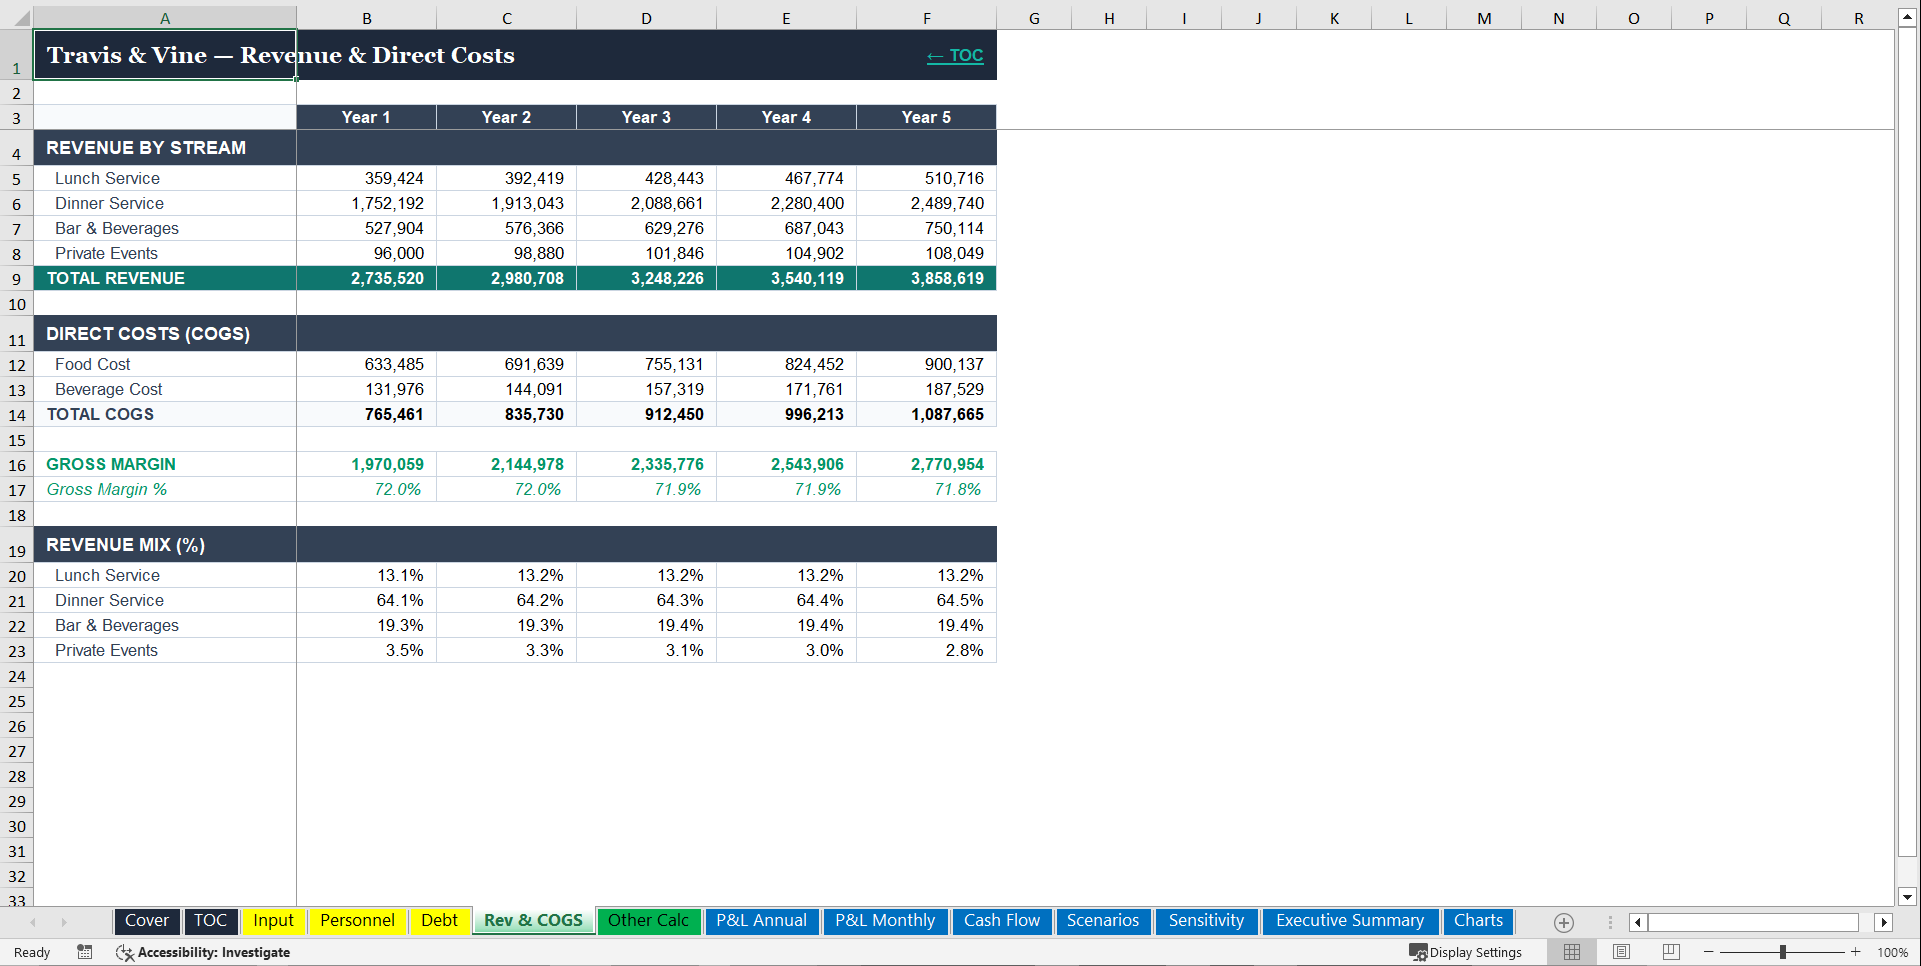Open the Other Calc tab
Viewport: 1921px width, 966px height.
click(648, 920)
